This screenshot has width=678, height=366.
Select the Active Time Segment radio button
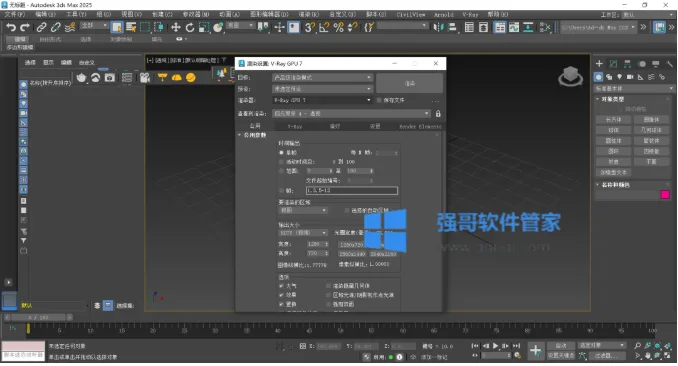(281, 162)
